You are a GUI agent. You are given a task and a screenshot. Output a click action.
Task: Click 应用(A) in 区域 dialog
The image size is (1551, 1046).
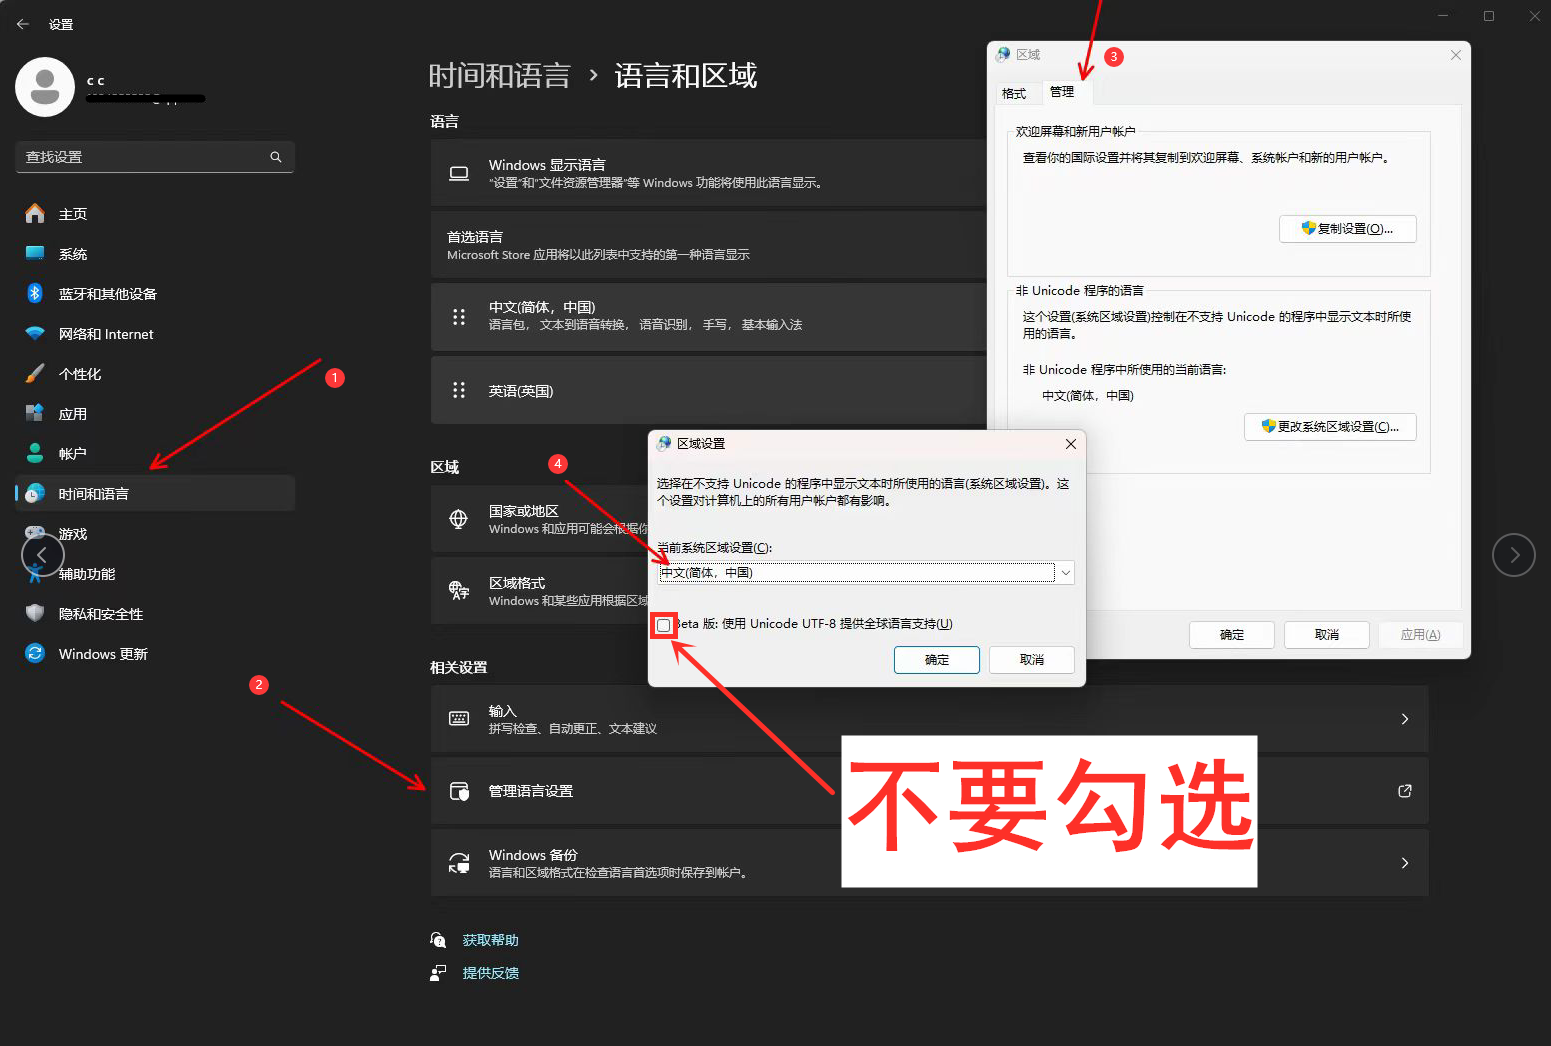point(1420,635)
